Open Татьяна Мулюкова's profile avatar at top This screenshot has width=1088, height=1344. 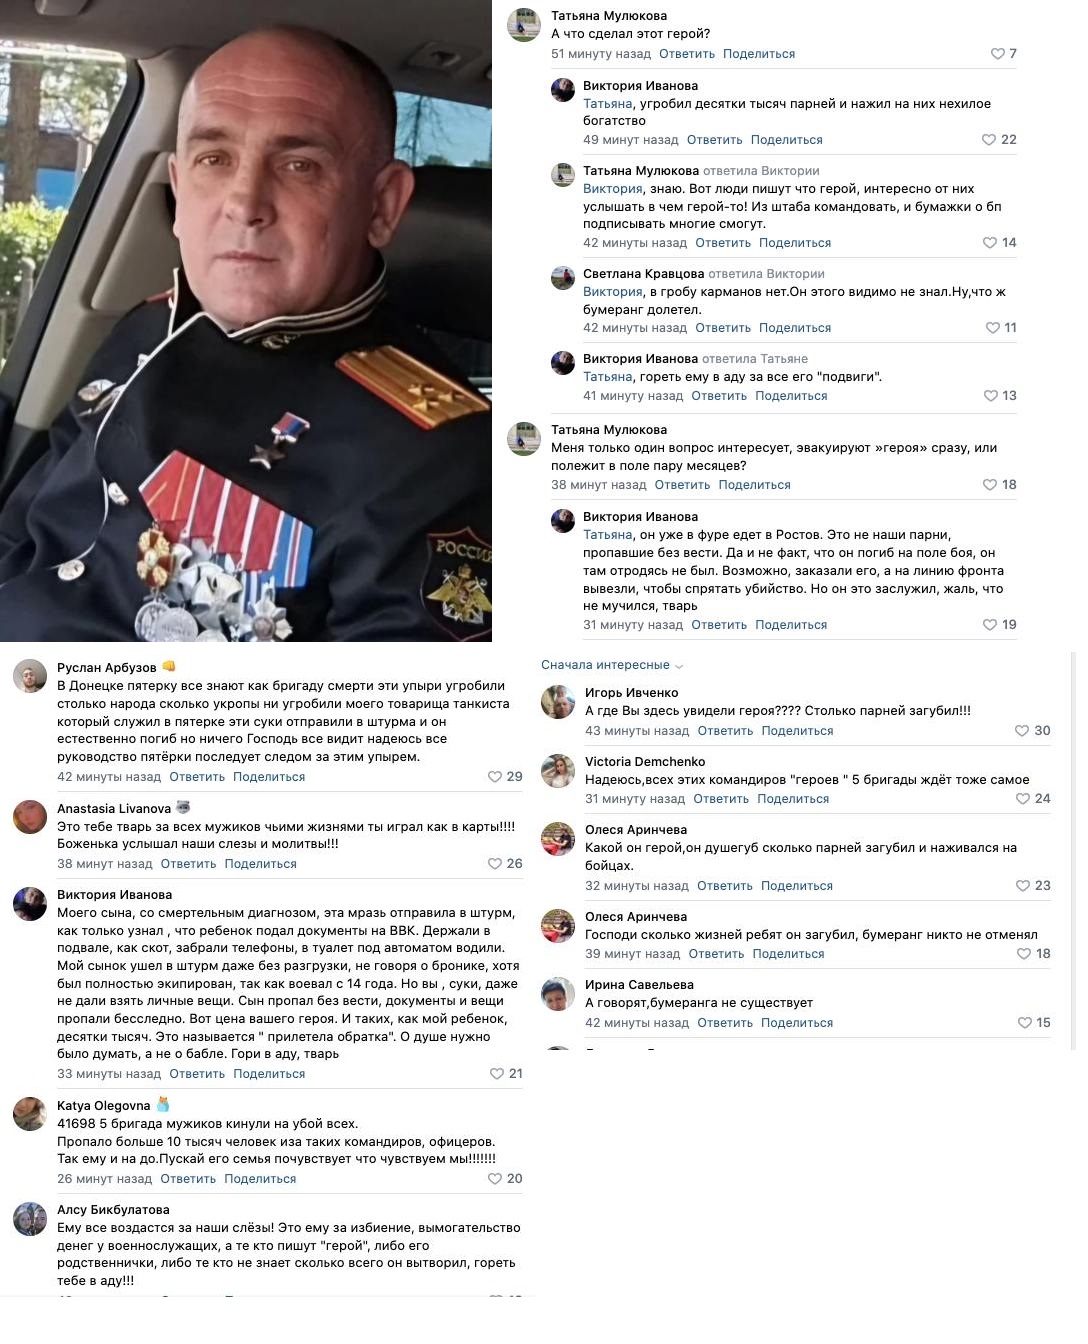pos(524,25)
